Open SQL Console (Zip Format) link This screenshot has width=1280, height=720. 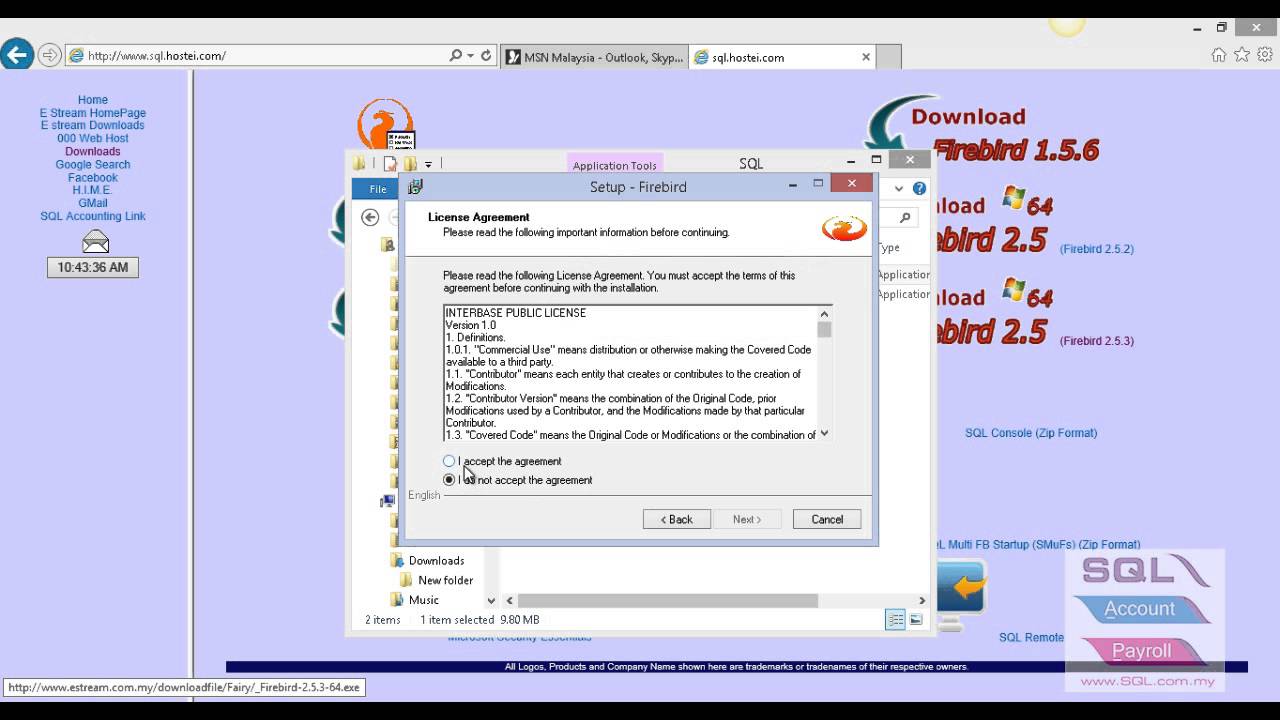(x=1031, y=433)
